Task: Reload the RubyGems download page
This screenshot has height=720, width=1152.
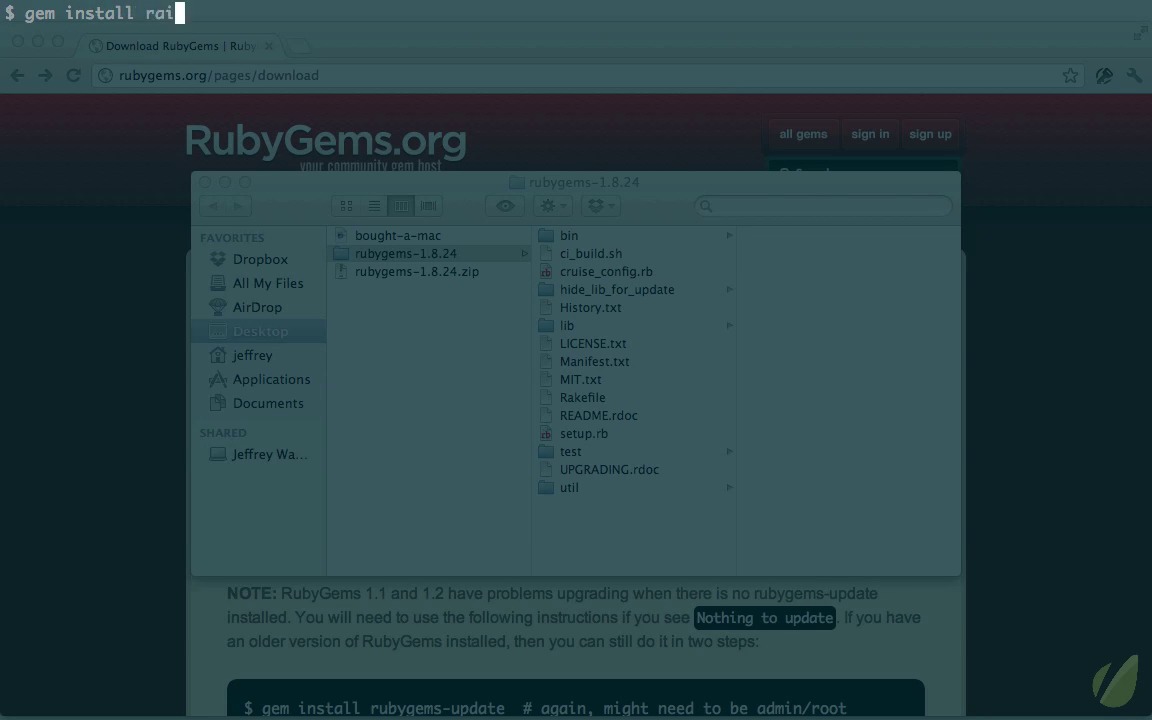Action: pyautogui.click(x=73, y=76)
